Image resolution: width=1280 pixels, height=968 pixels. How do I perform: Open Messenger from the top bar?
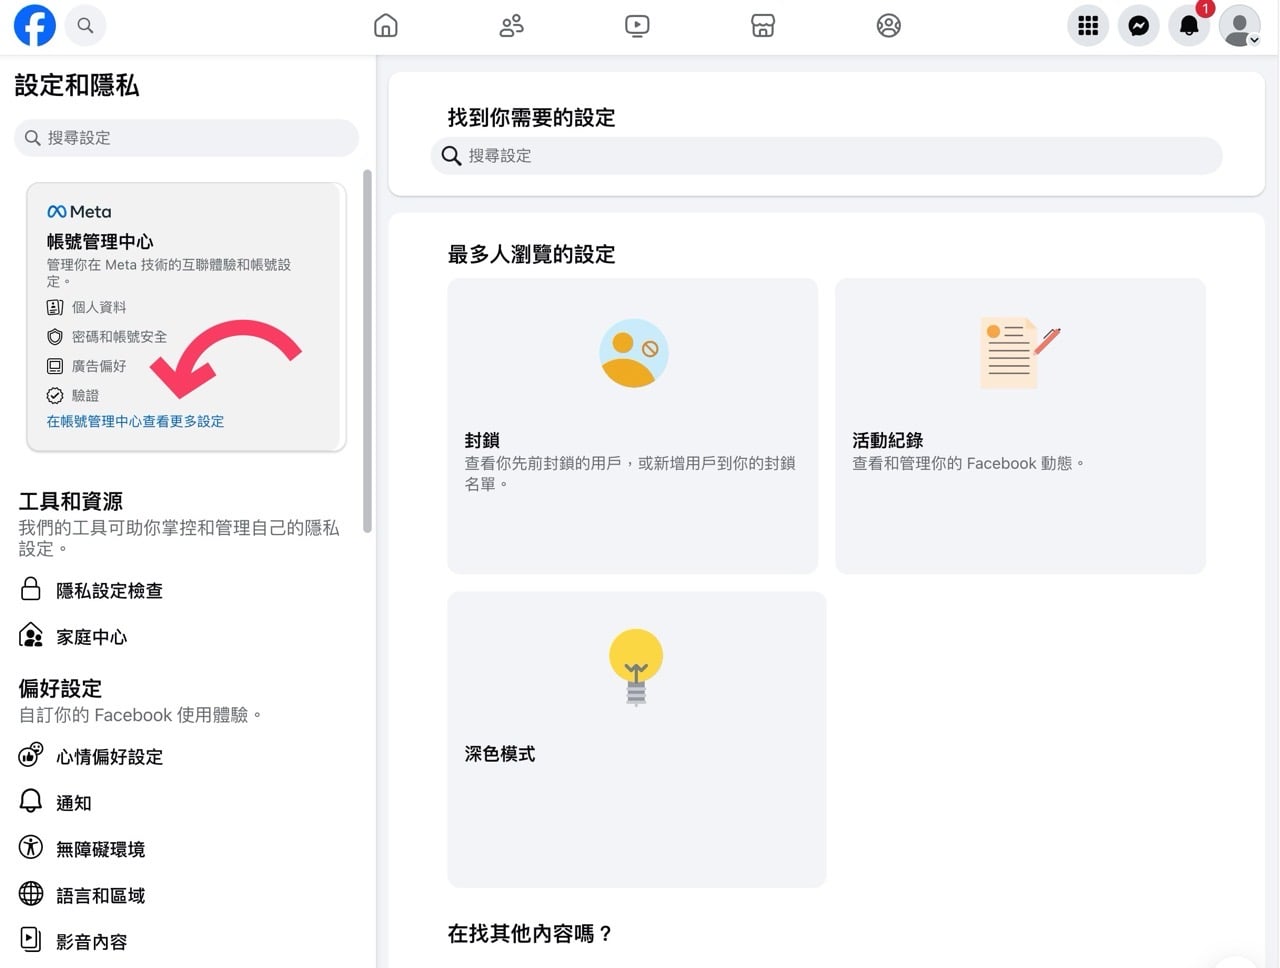tap(1138, 26)
